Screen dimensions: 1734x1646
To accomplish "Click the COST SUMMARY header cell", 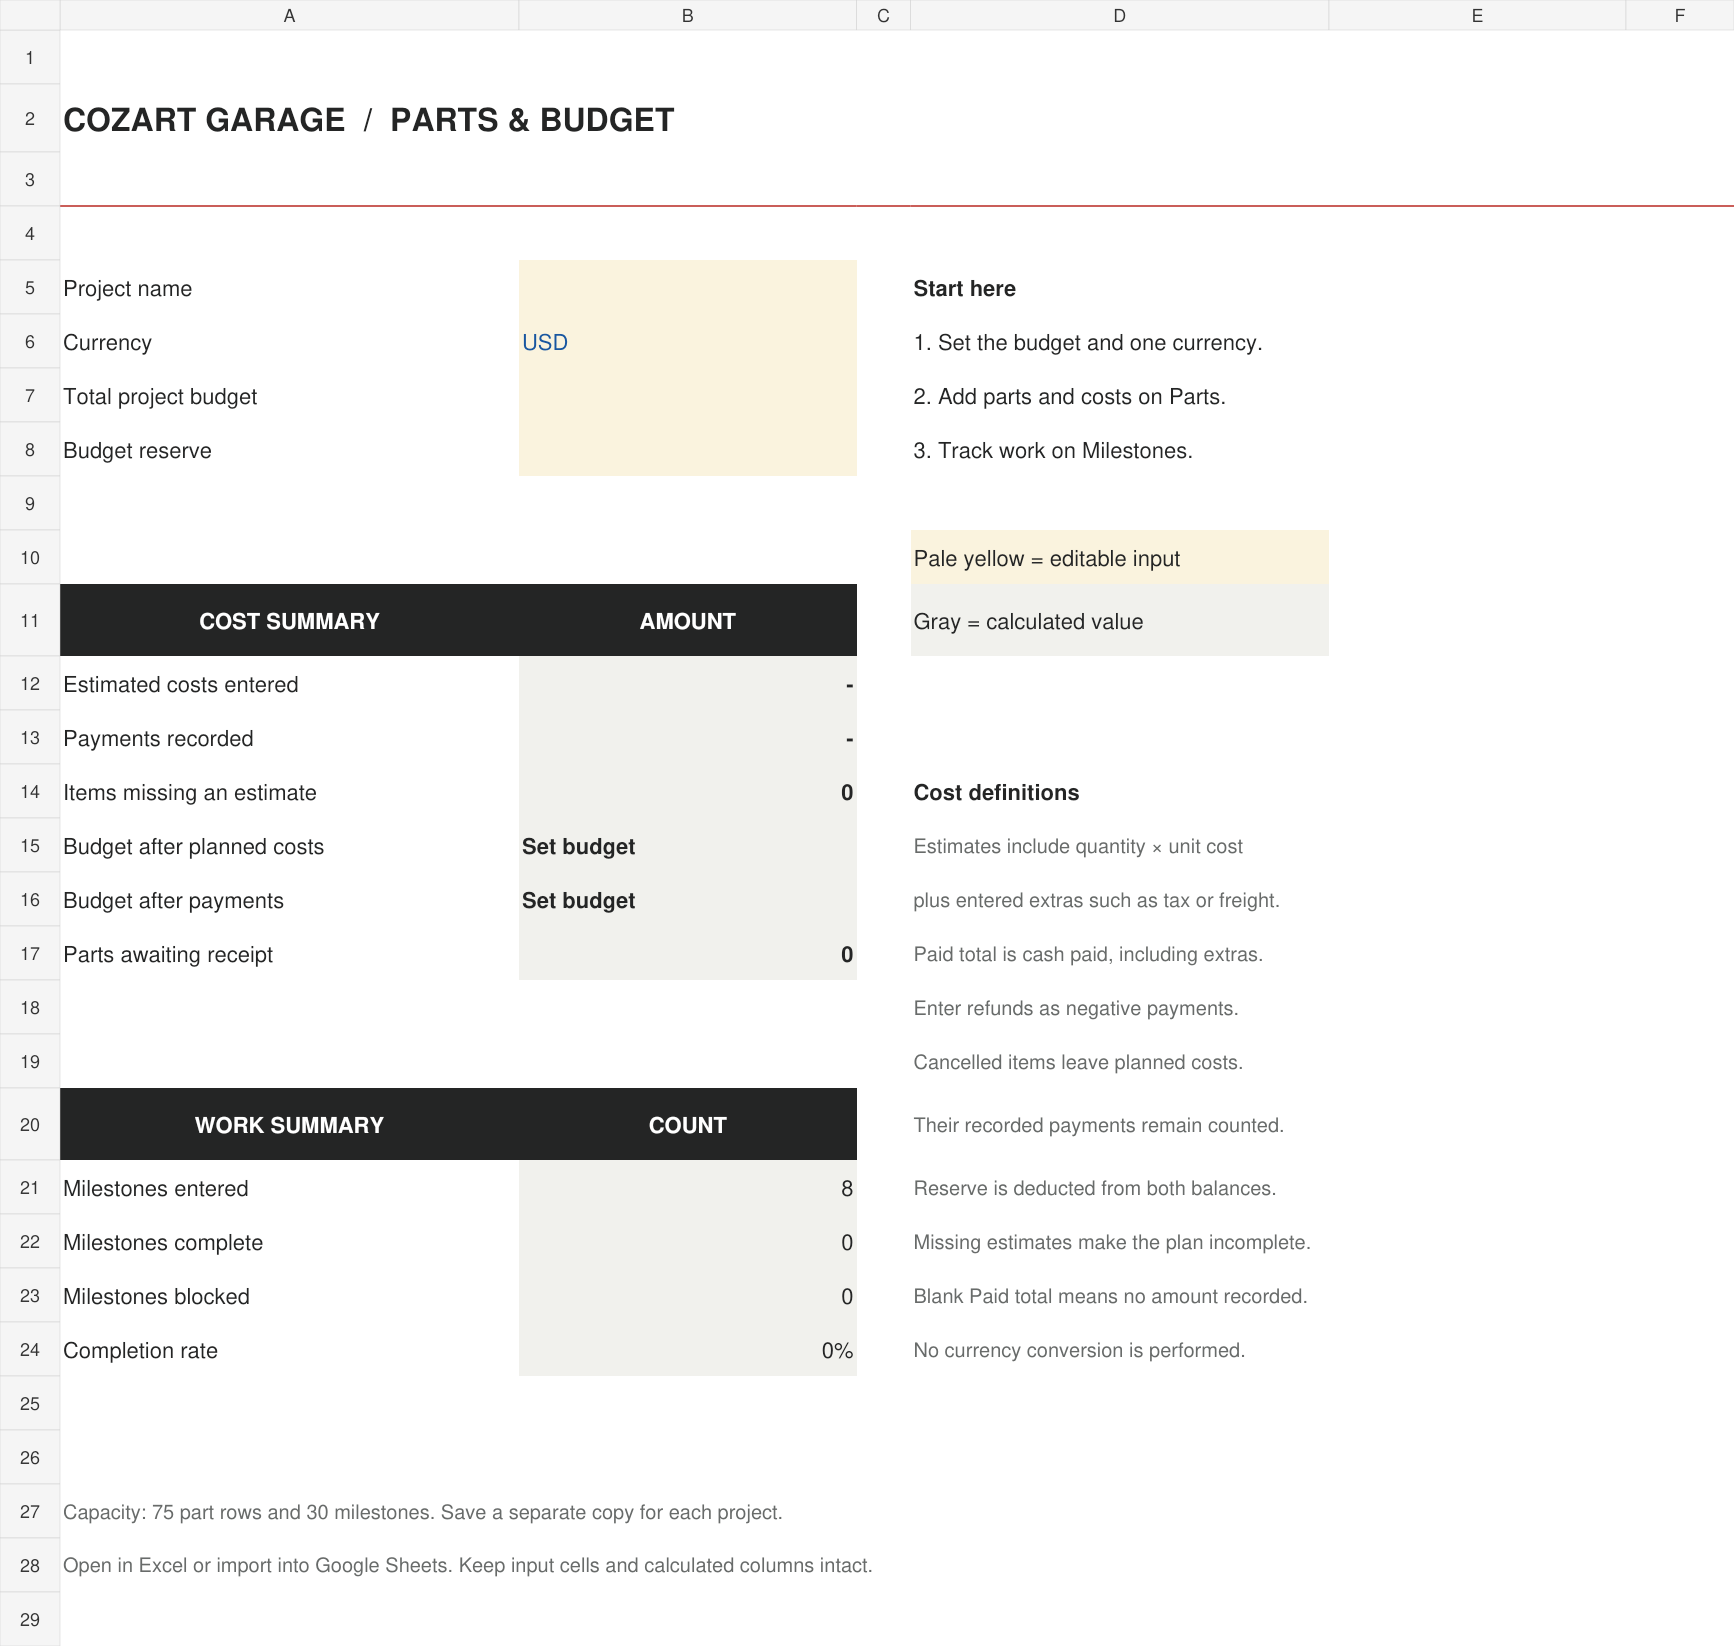I will (289, 620).
